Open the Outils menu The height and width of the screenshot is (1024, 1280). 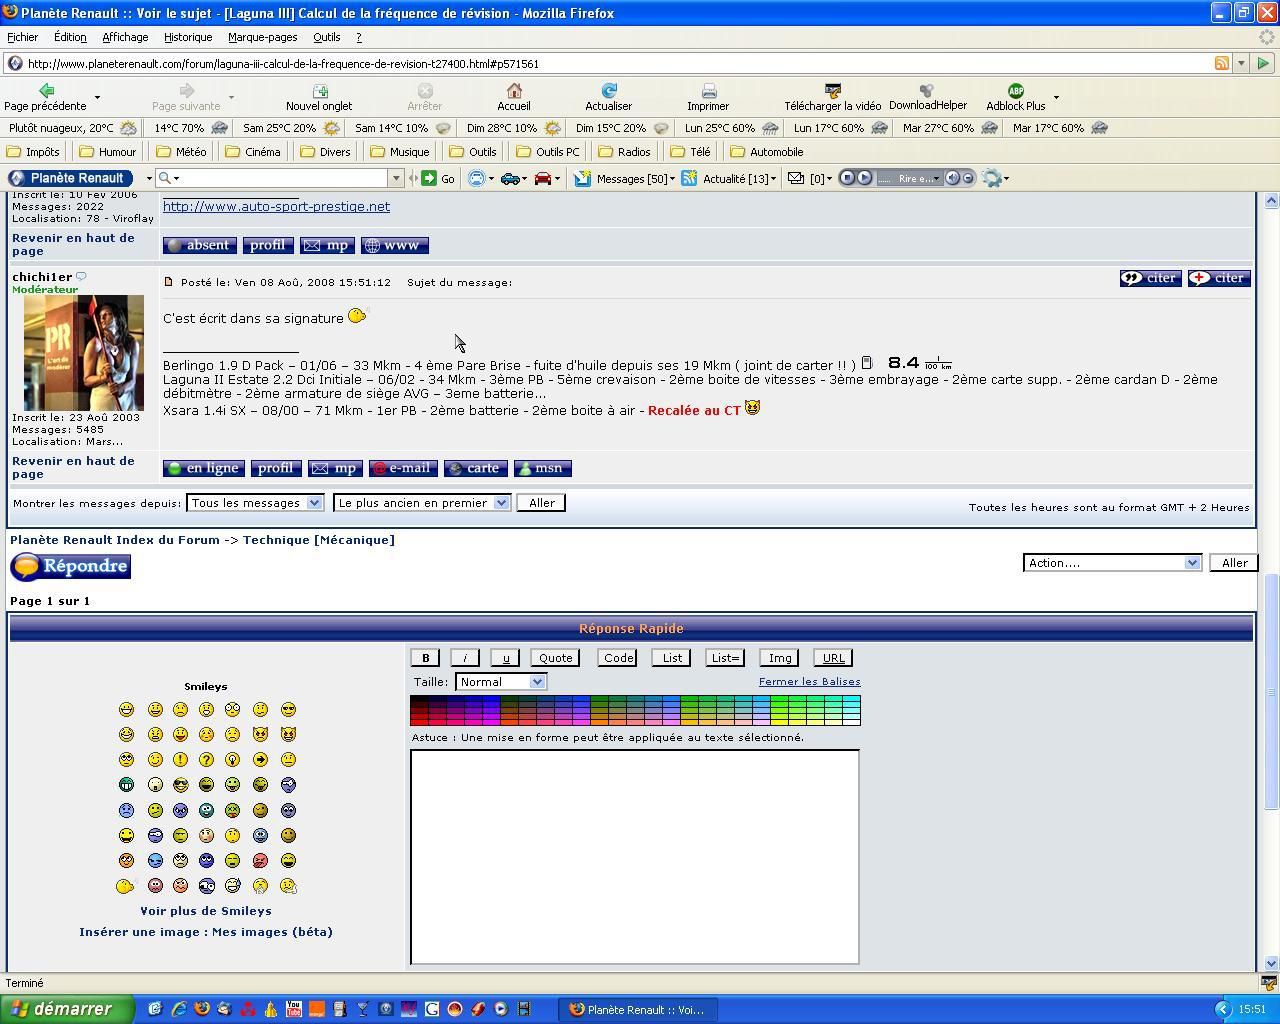326,37
